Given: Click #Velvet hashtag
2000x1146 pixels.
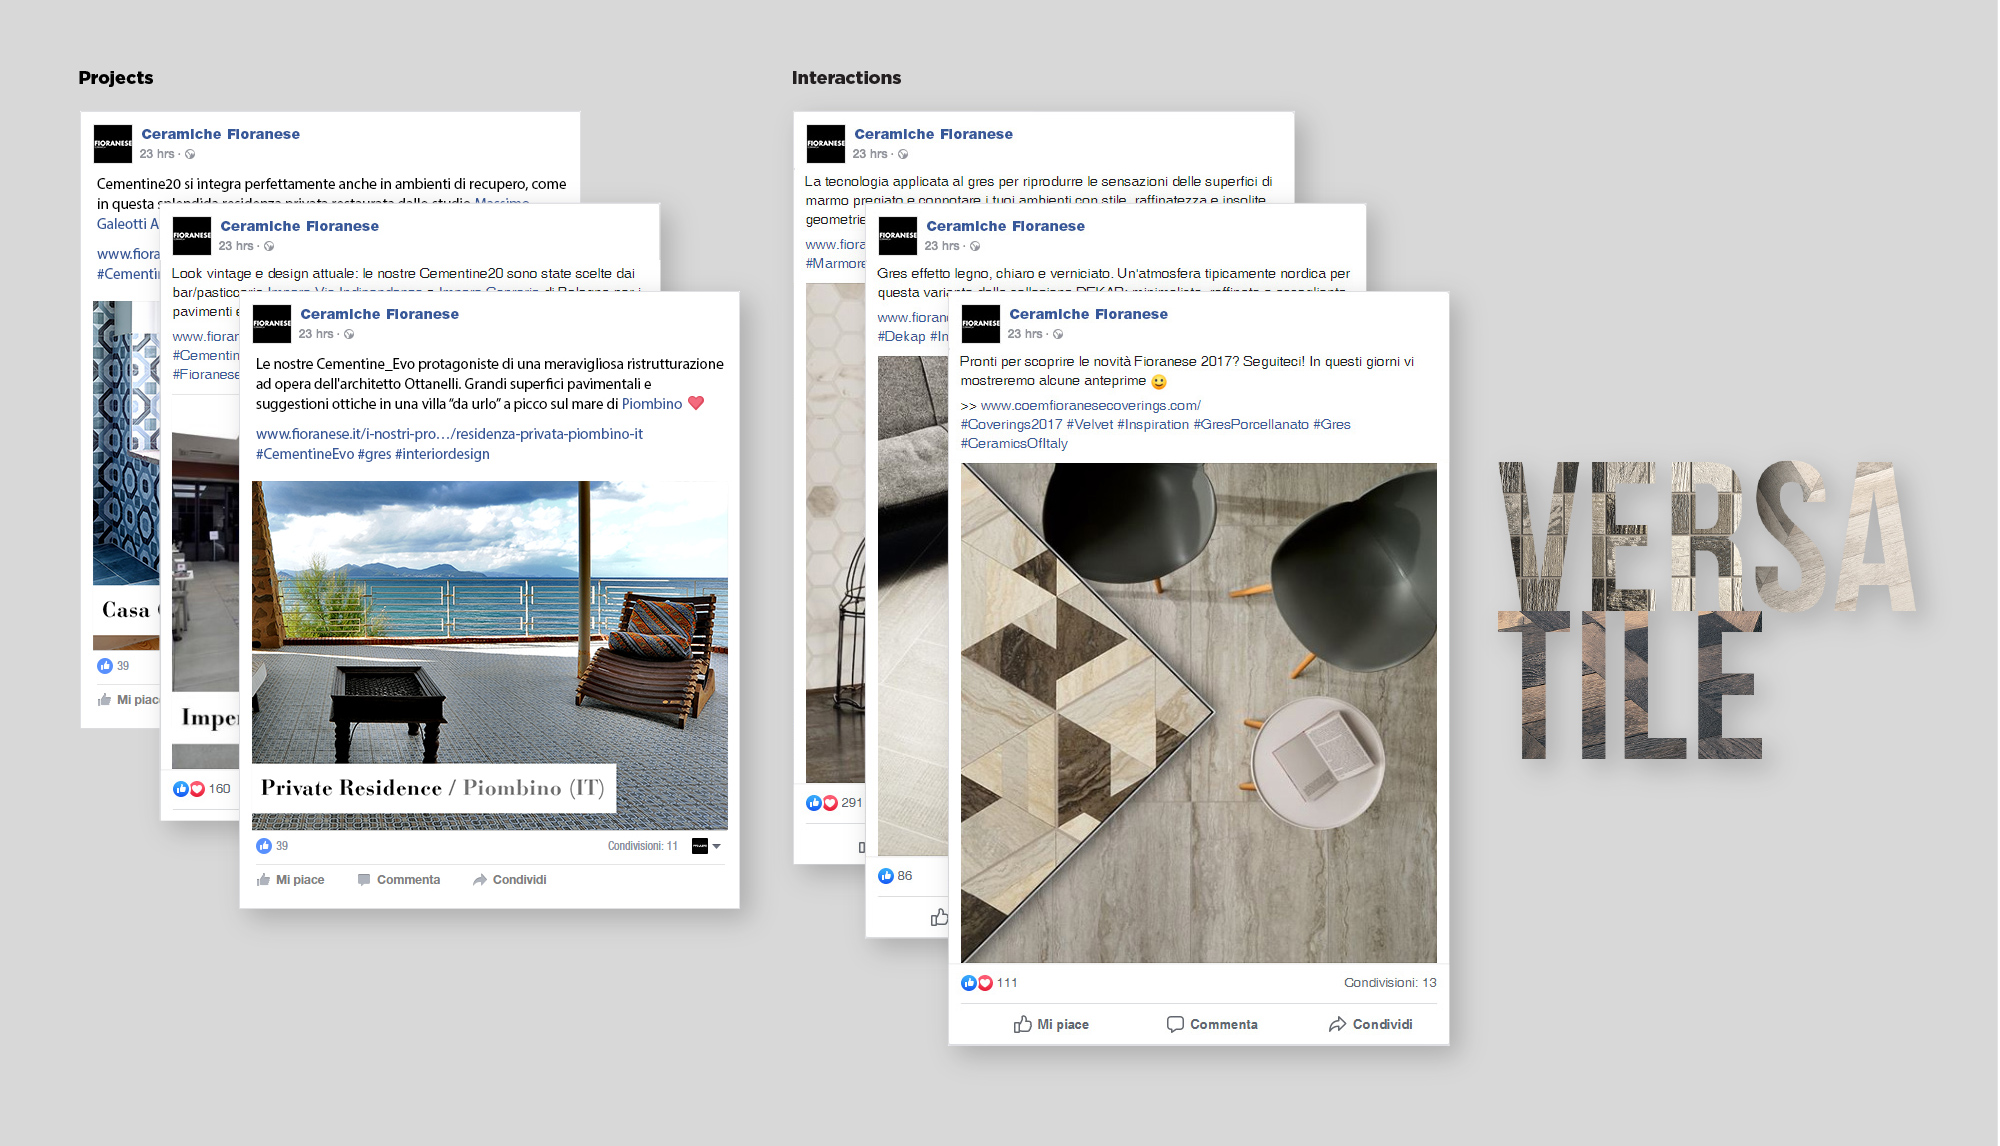Looking at the screenshot, I should coord(1090,425).
